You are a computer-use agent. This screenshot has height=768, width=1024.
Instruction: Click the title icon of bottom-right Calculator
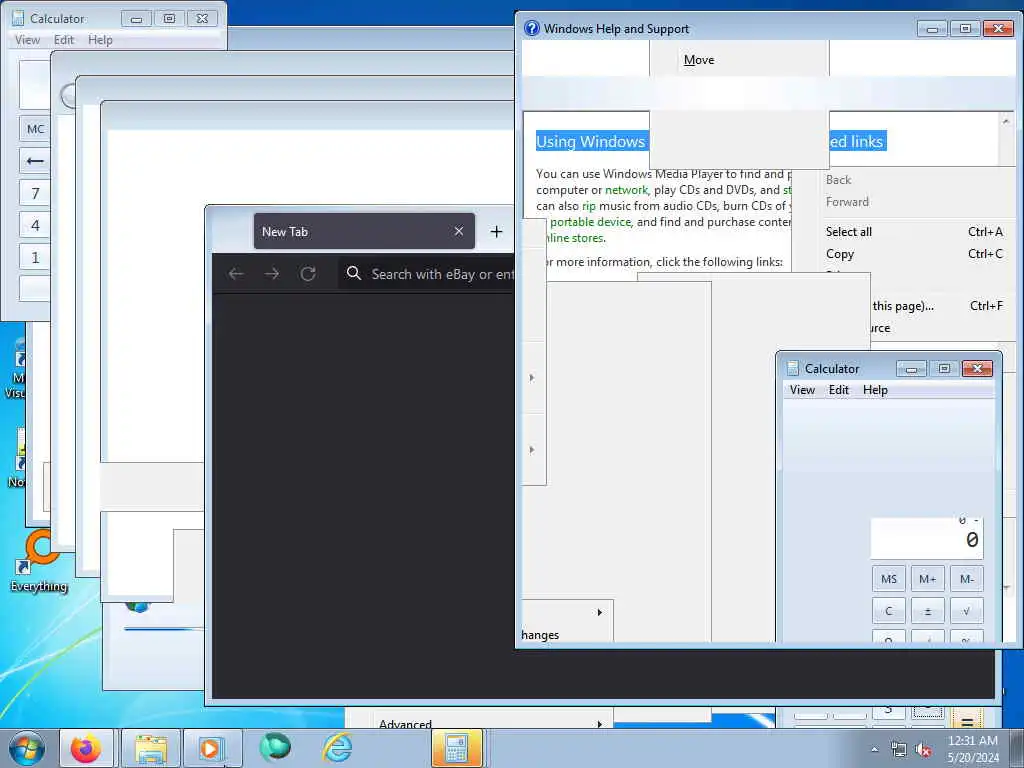[793, 368]
